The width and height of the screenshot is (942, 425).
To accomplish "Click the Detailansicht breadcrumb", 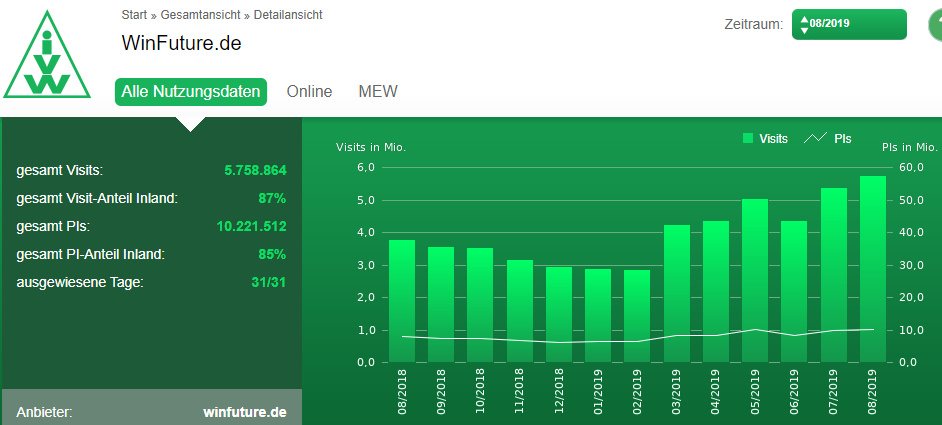I will pyautogui.click(x=288, y=15).
